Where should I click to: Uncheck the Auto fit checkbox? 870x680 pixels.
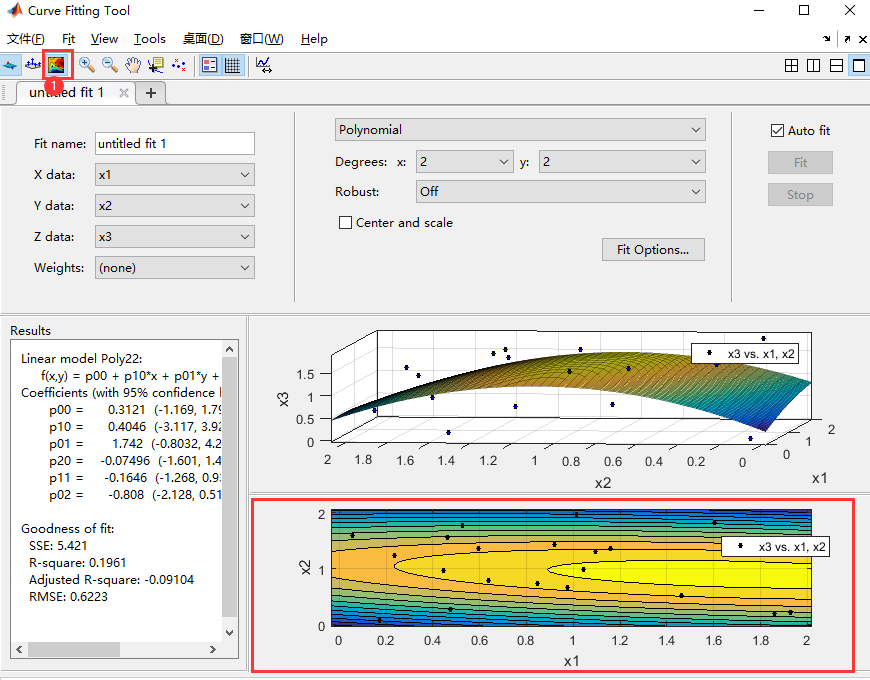click(777, 131)
